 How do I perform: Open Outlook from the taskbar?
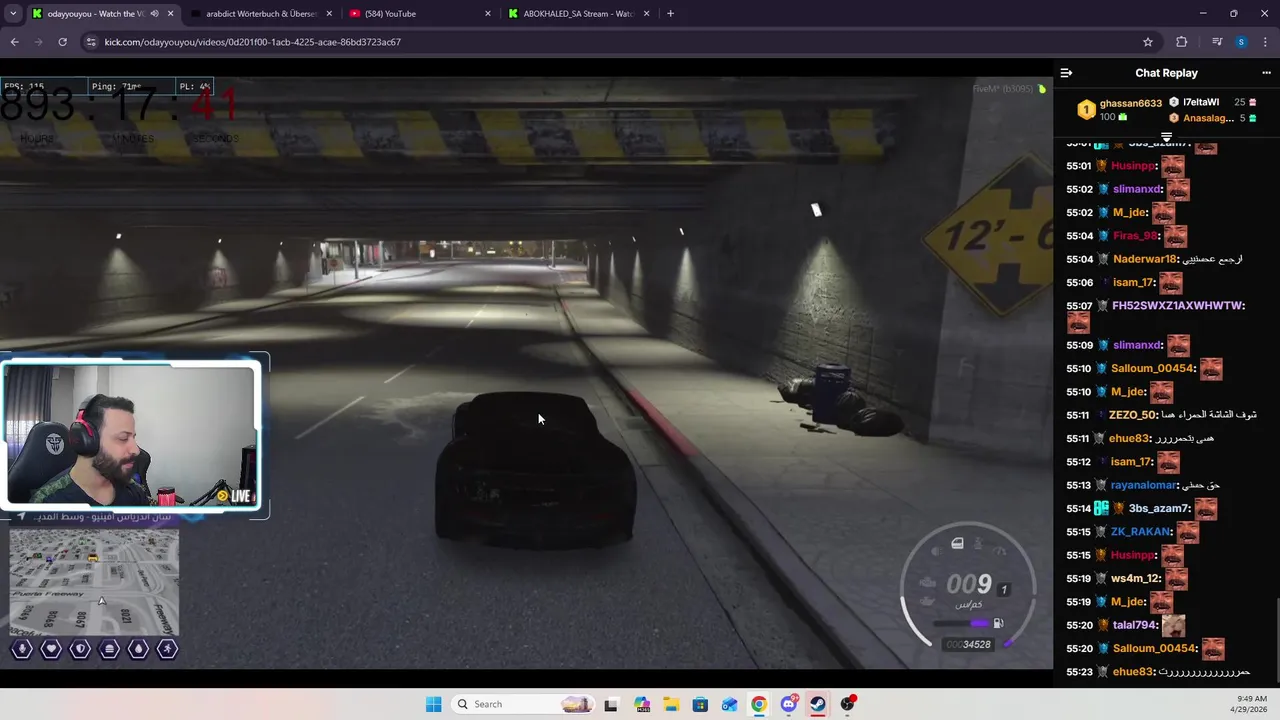729,704
